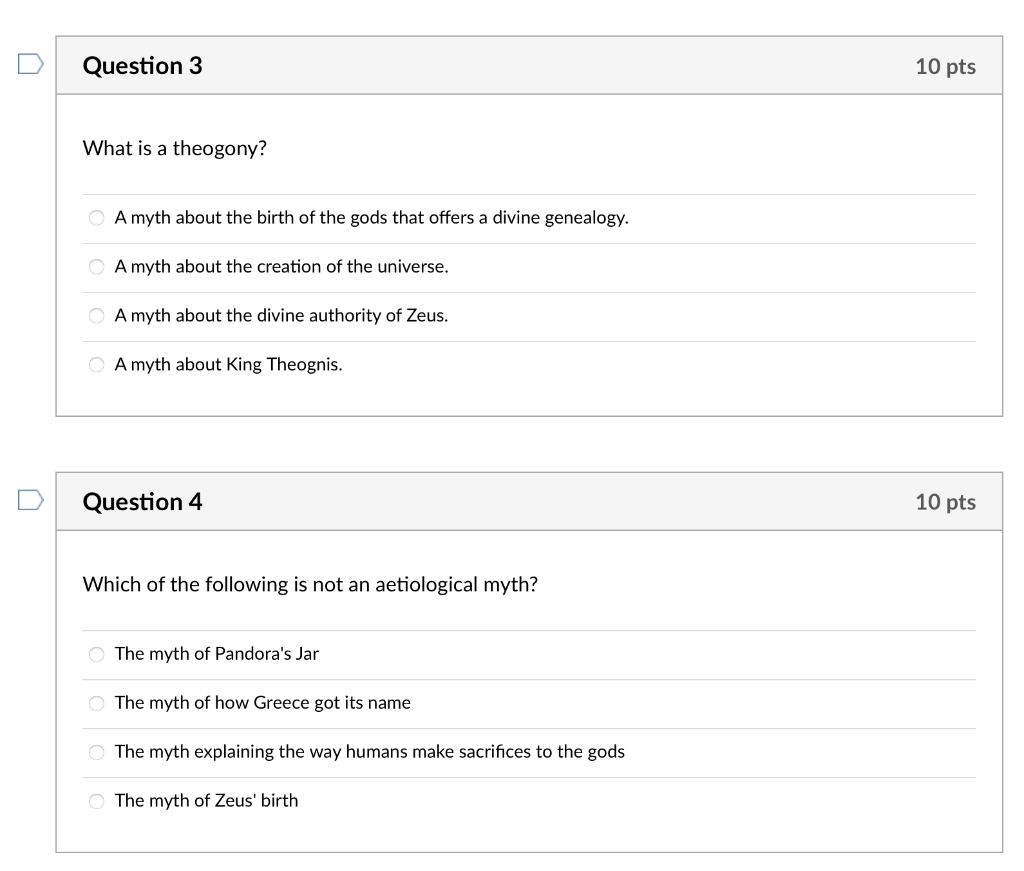The height and width of the screenshot is (871, 1024).
Task: Click the Question 4 '10 pts' label
Action: coord(946,502)
